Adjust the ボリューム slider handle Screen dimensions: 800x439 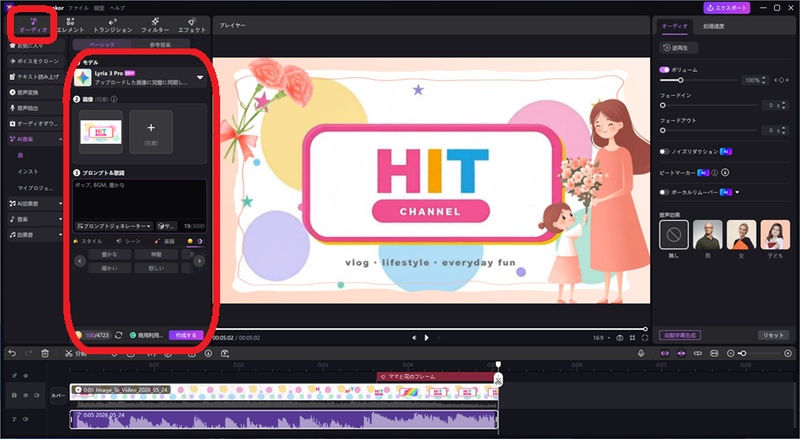(x=680, y=80)
